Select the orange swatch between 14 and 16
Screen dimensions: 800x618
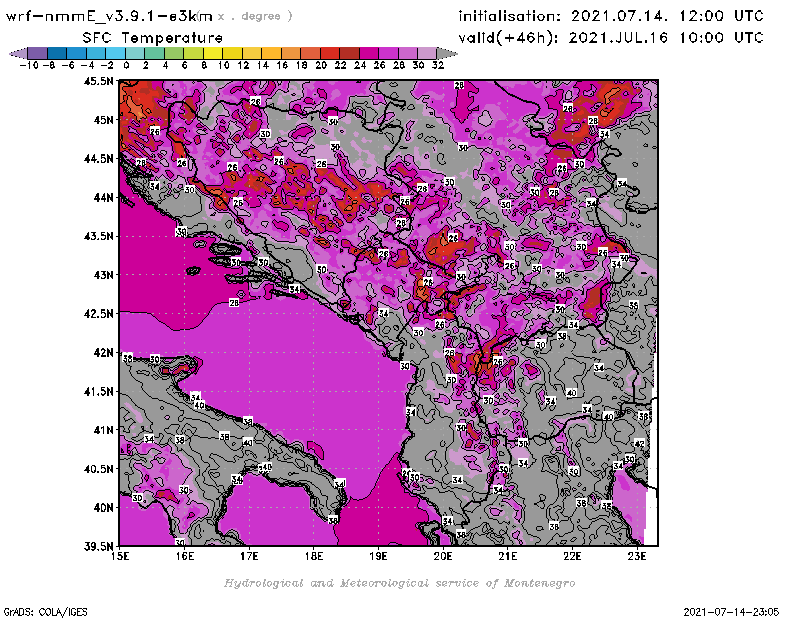point(271,54)
